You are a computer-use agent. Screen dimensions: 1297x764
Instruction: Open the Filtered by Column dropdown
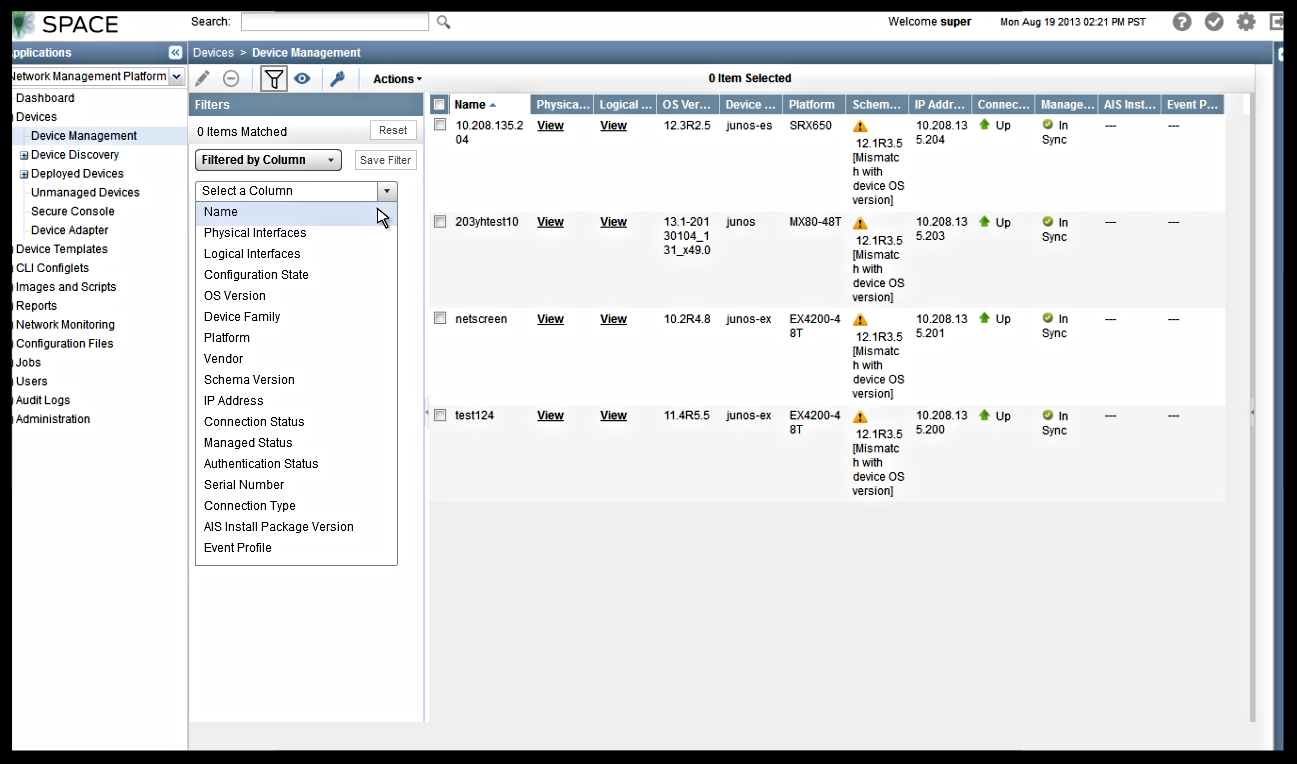pyautogui.click(x=268, y=160)
